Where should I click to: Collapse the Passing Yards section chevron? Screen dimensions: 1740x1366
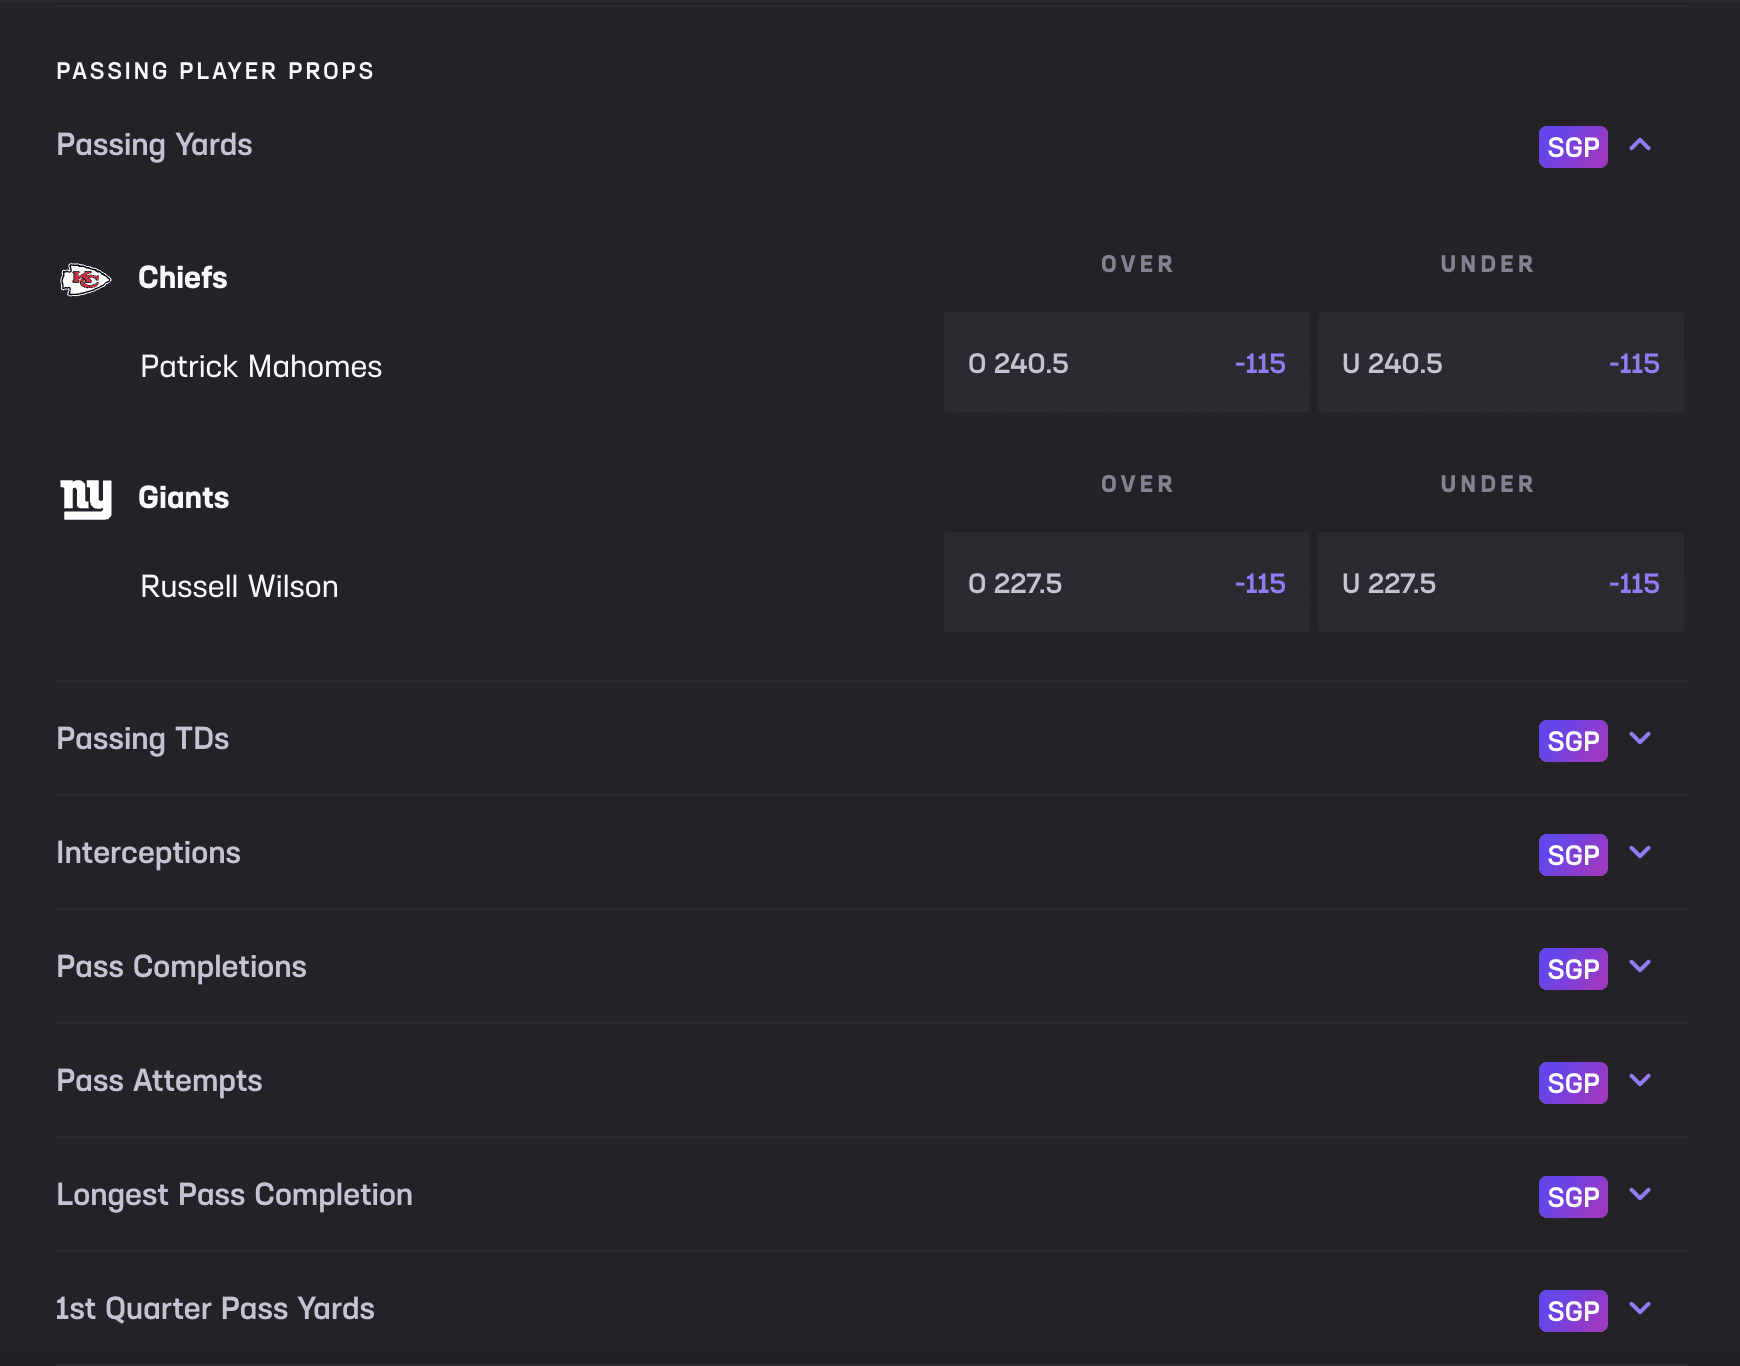[1640, 145]
